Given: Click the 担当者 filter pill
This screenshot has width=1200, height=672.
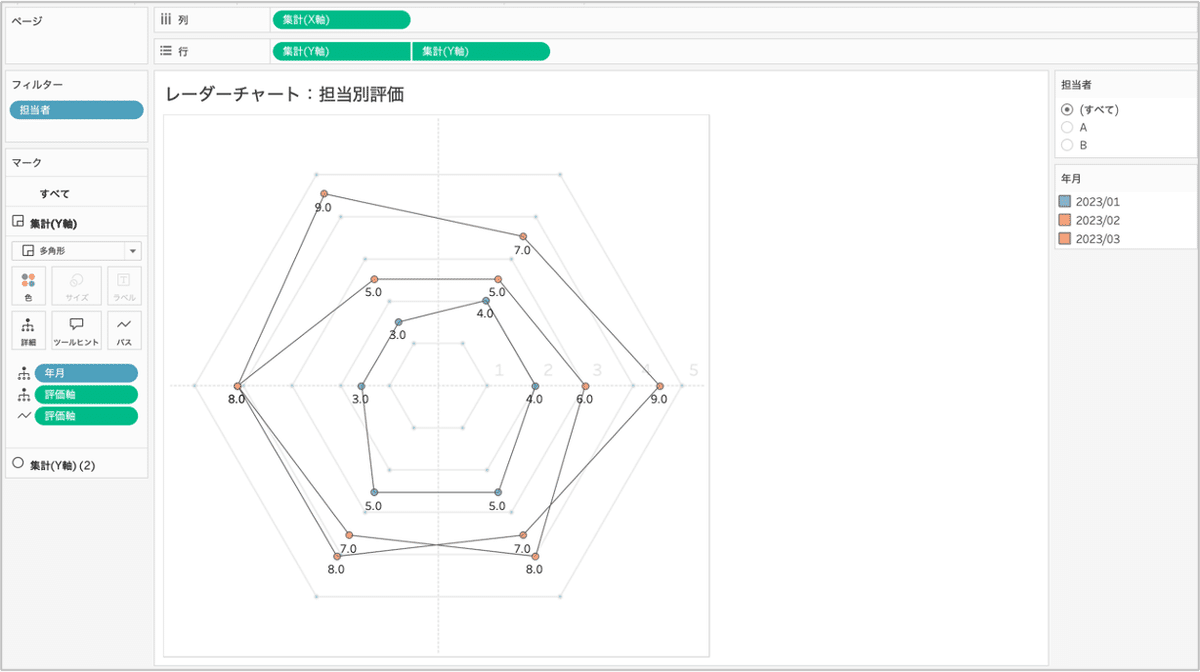Looking at the screenshot, I should tap(76, 110).
